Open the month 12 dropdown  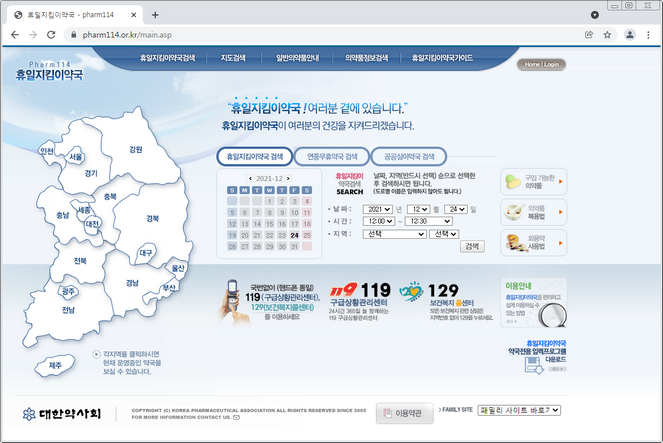pos(419,209)
